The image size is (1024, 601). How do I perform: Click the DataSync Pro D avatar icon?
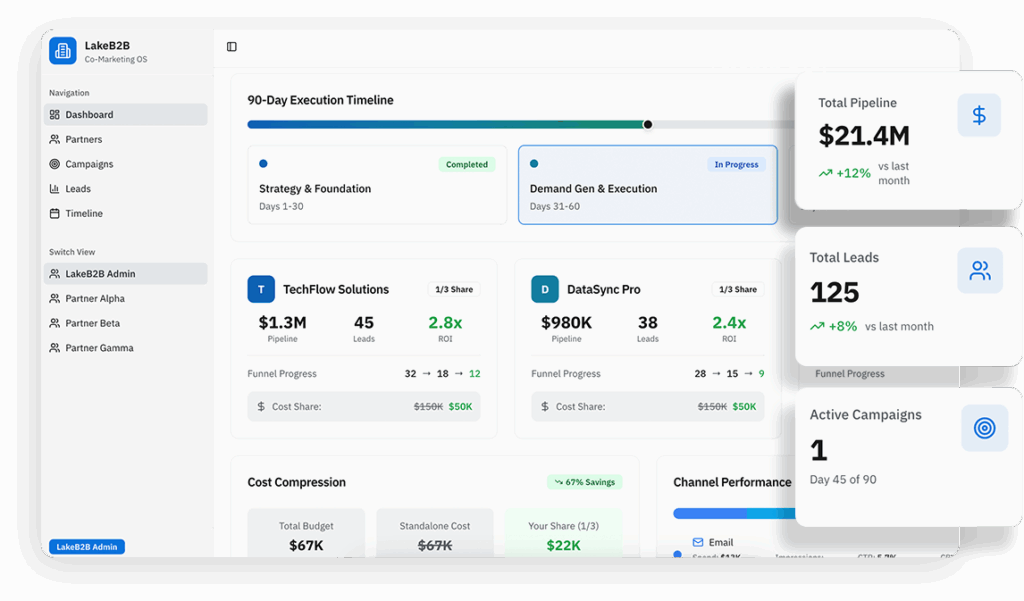[545, 289]
